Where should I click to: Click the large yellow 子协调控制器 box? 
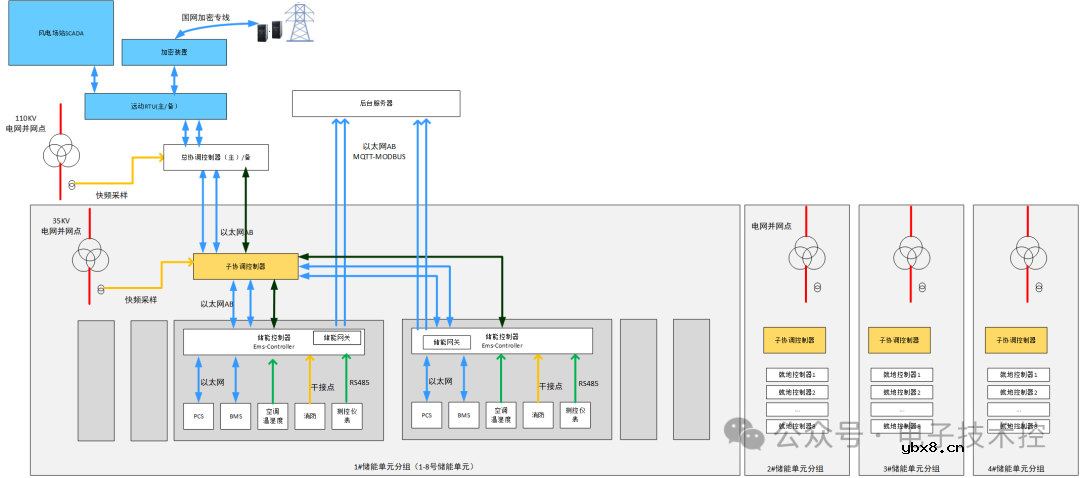pos(245,266)
